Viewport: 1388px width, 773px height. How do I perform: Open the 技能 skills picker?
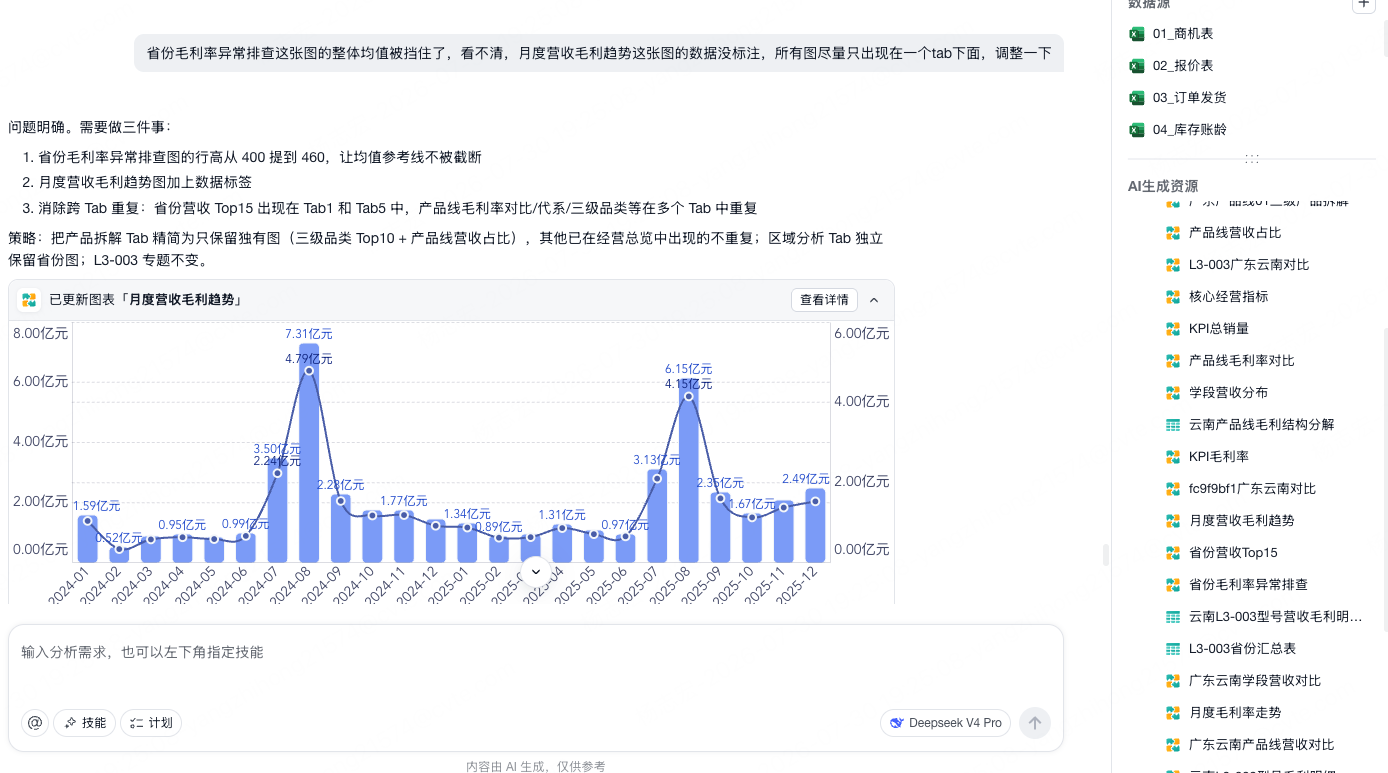point(85,723)
